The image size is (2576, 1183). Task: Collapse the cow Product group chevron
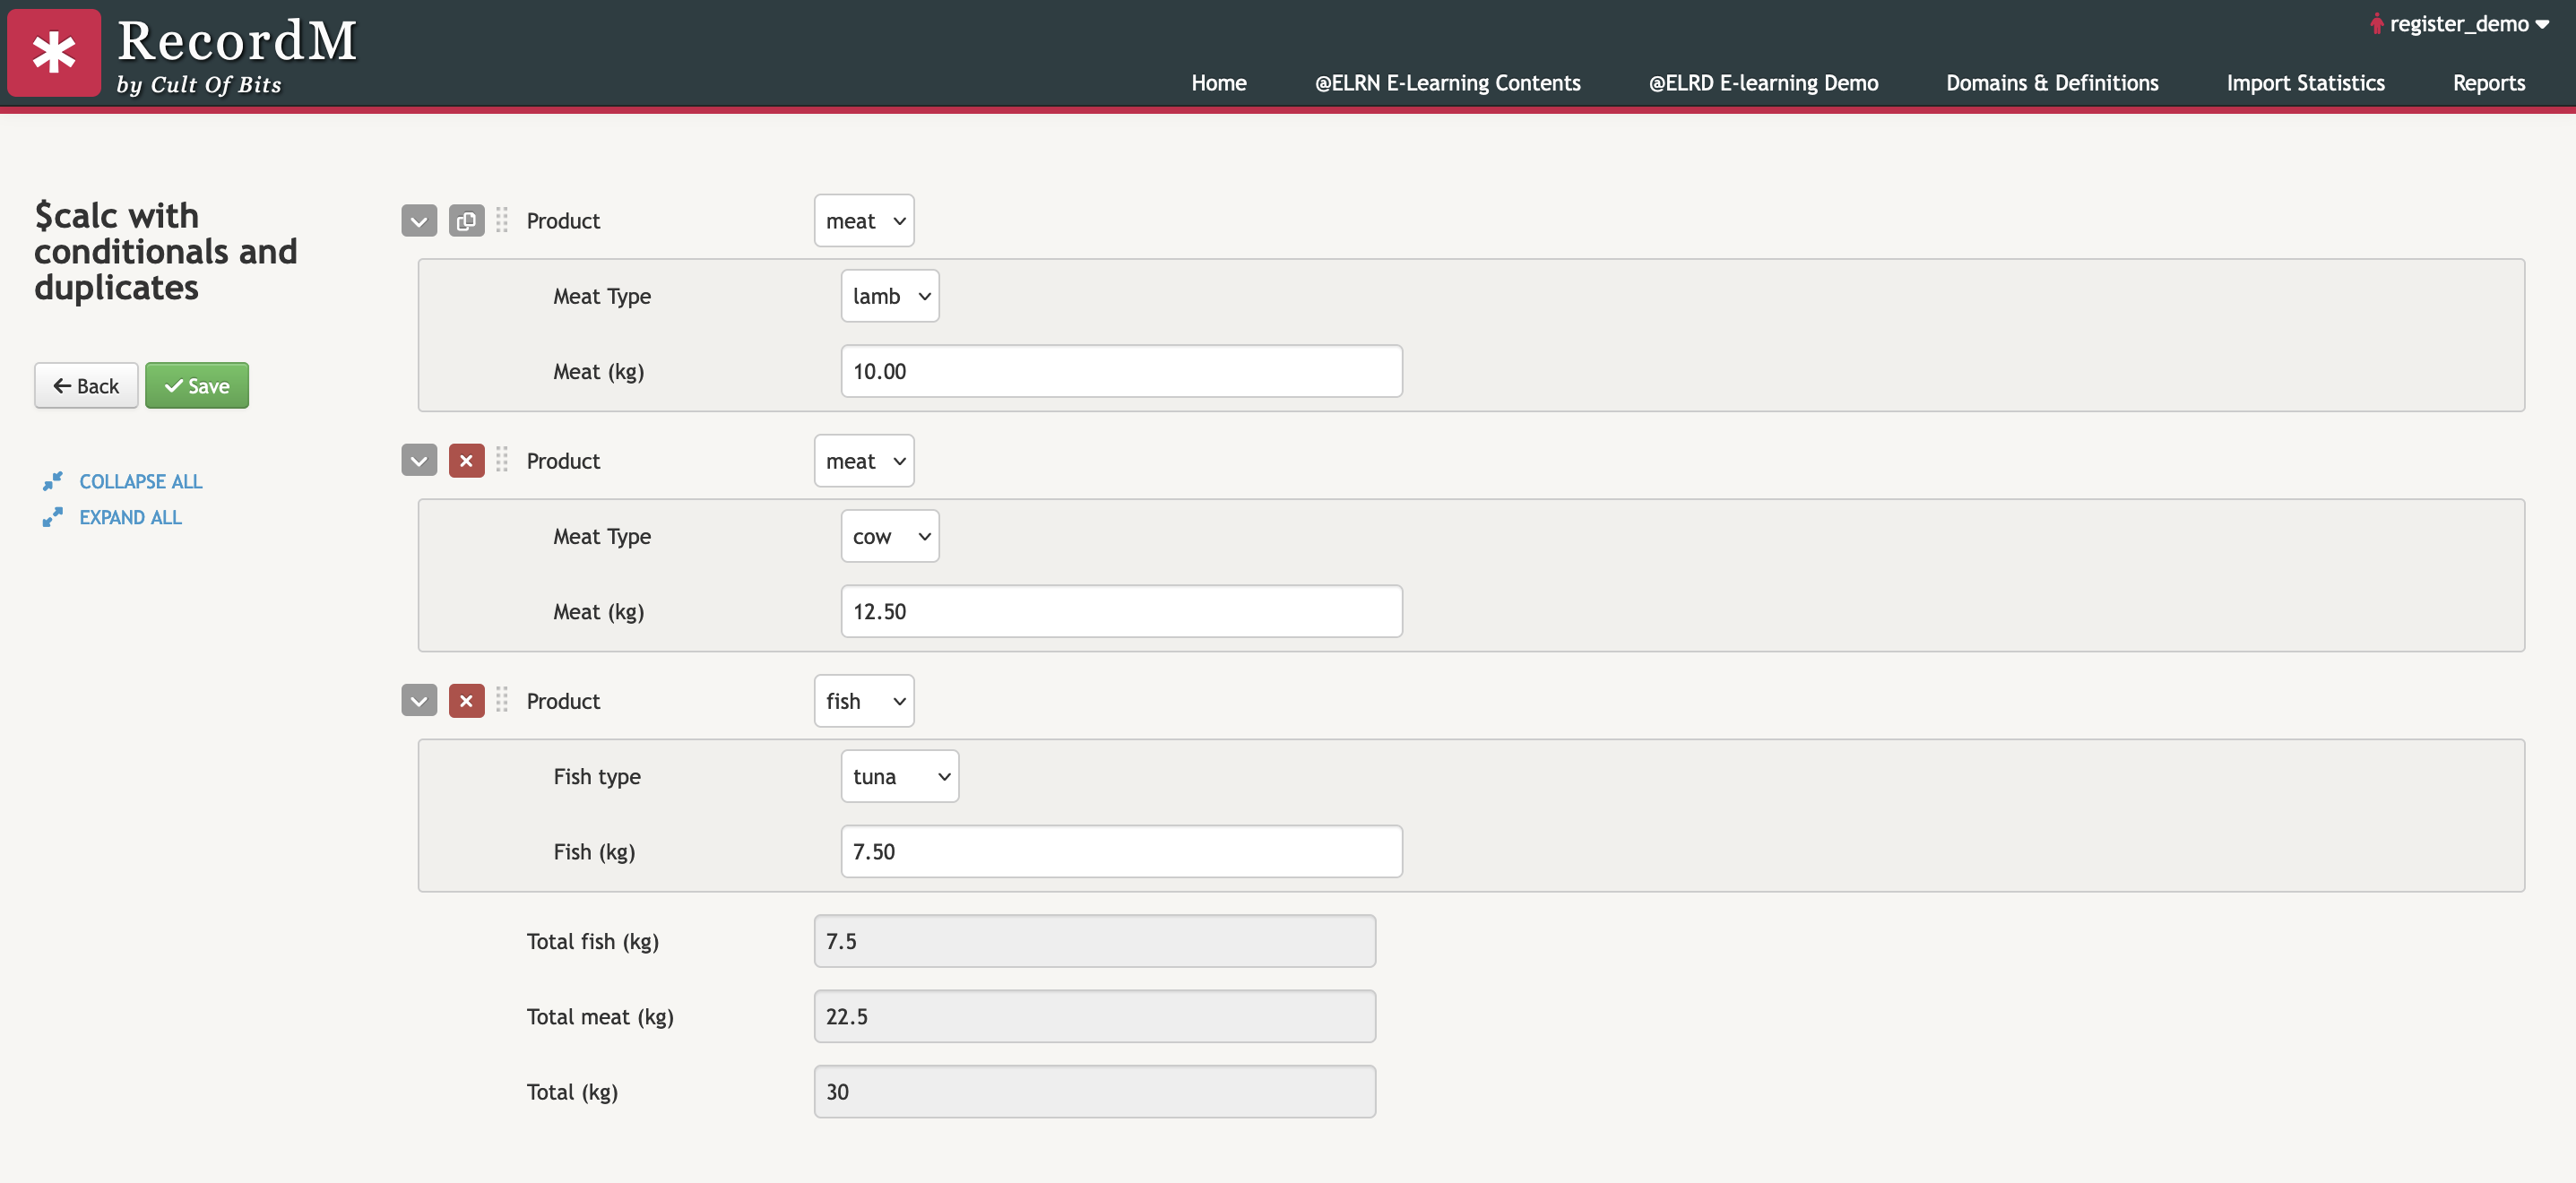[419, 461]
